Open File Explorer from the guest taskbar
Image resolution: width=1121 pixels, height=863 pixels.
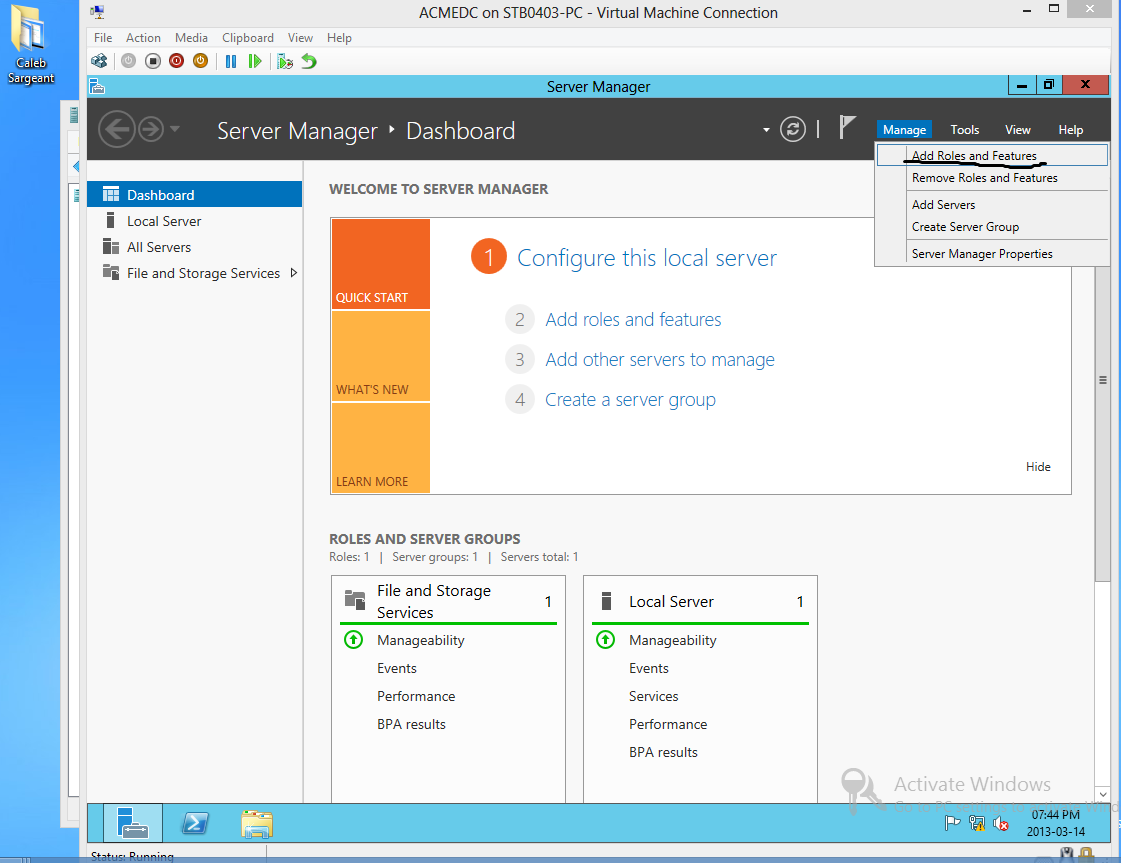pyautogui.click(x=257, y=824)
